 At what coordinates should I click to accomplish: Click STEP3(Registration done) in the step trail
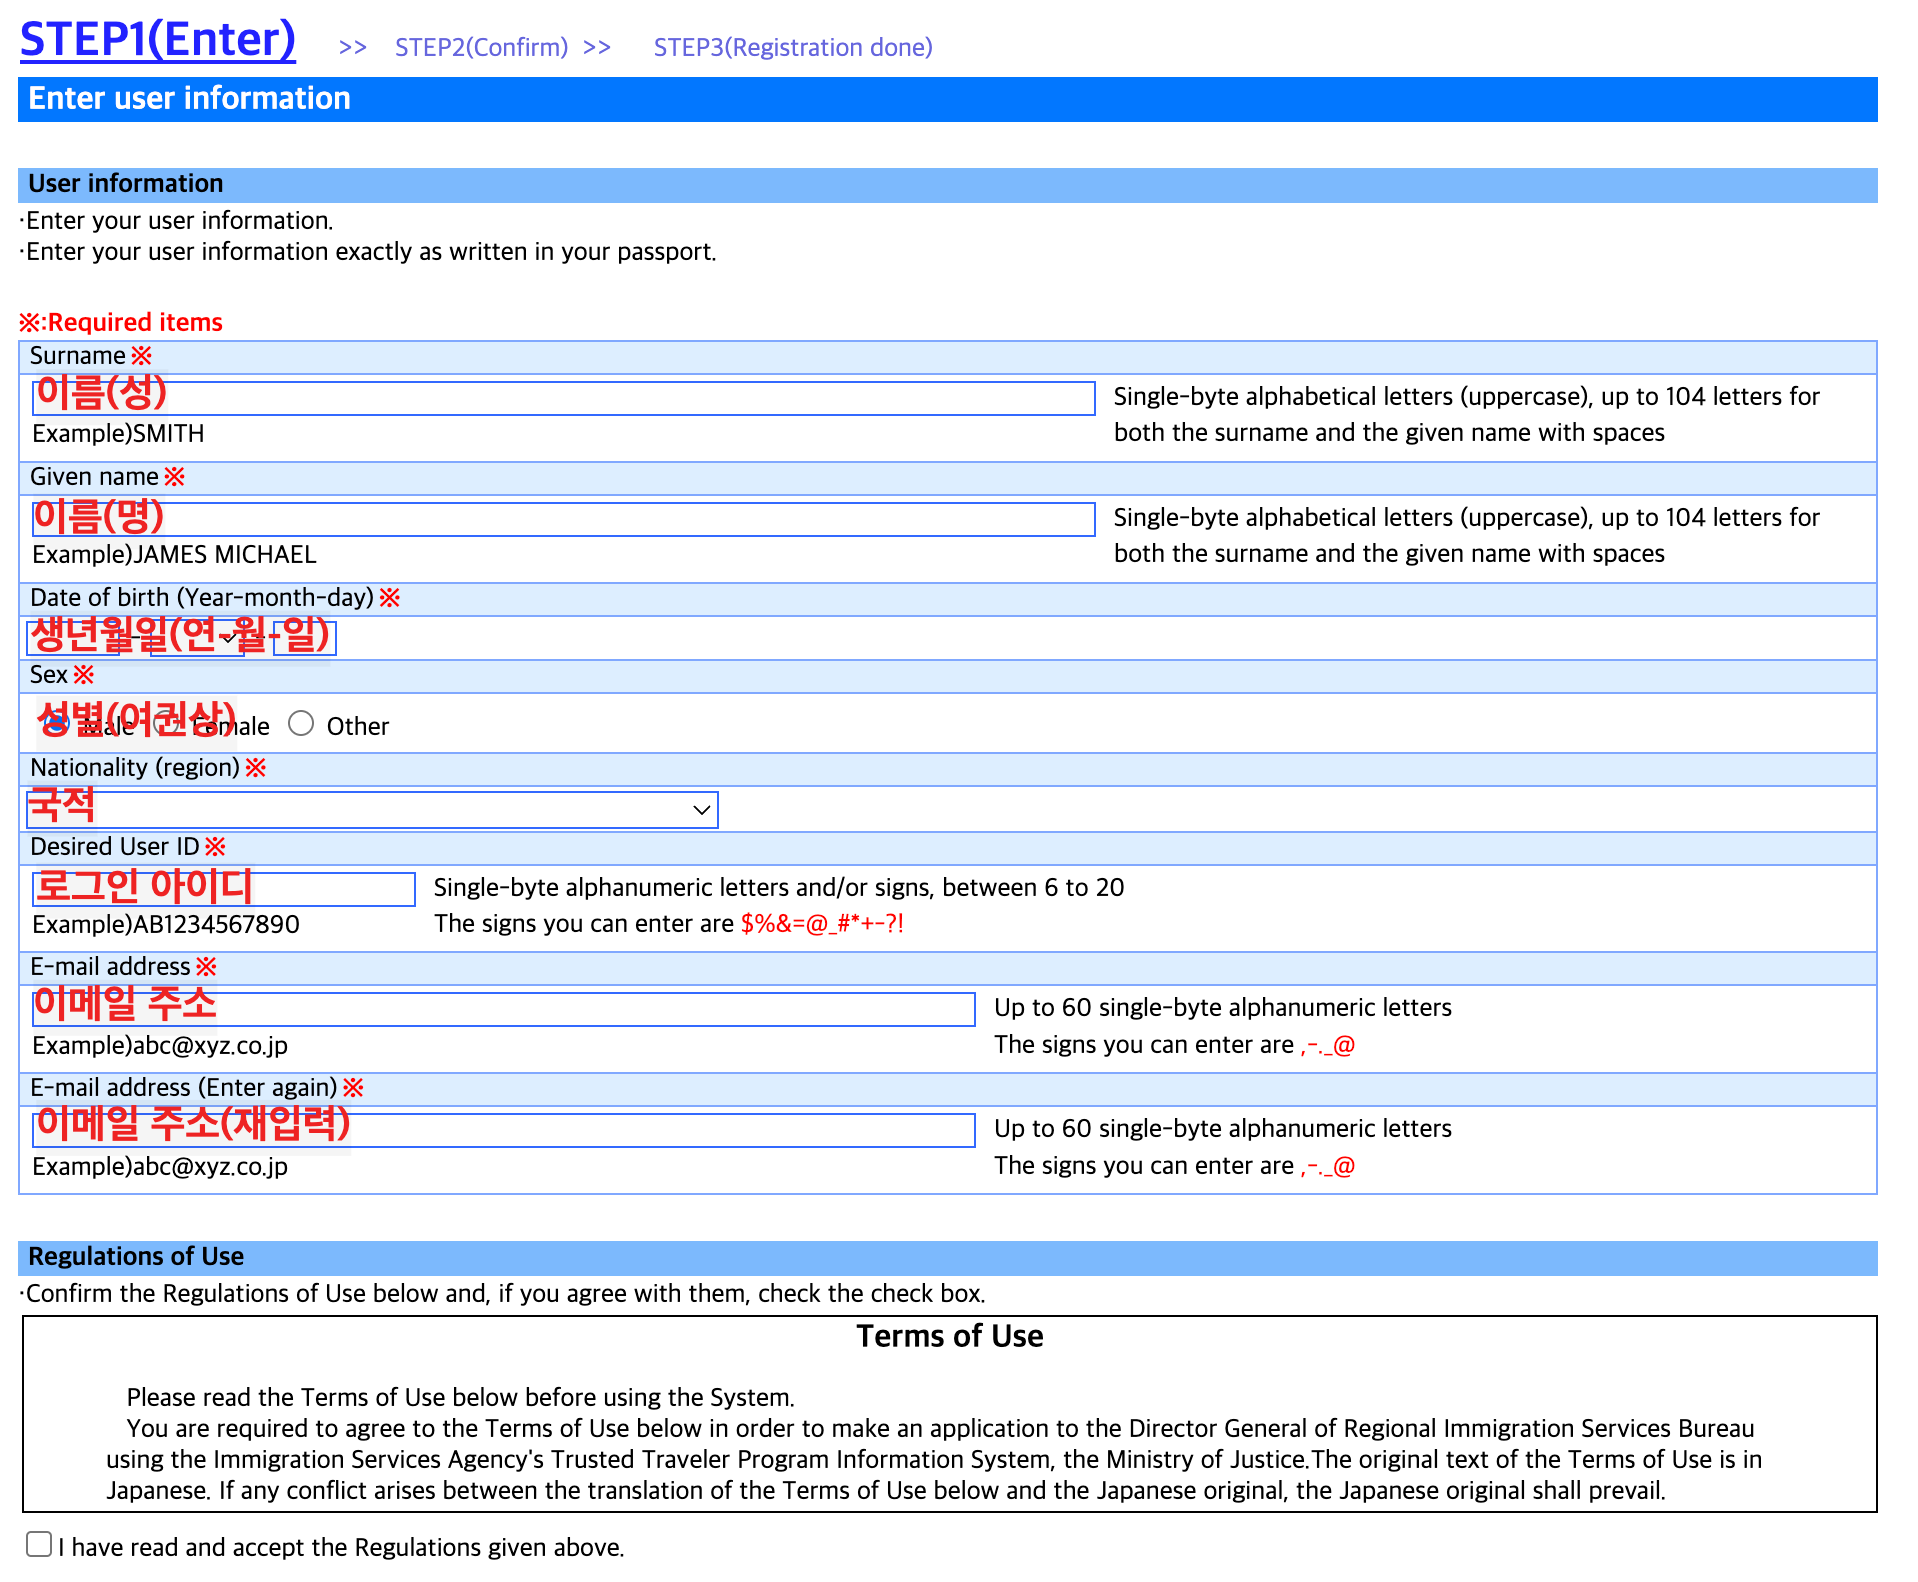[x=793, y=47]
